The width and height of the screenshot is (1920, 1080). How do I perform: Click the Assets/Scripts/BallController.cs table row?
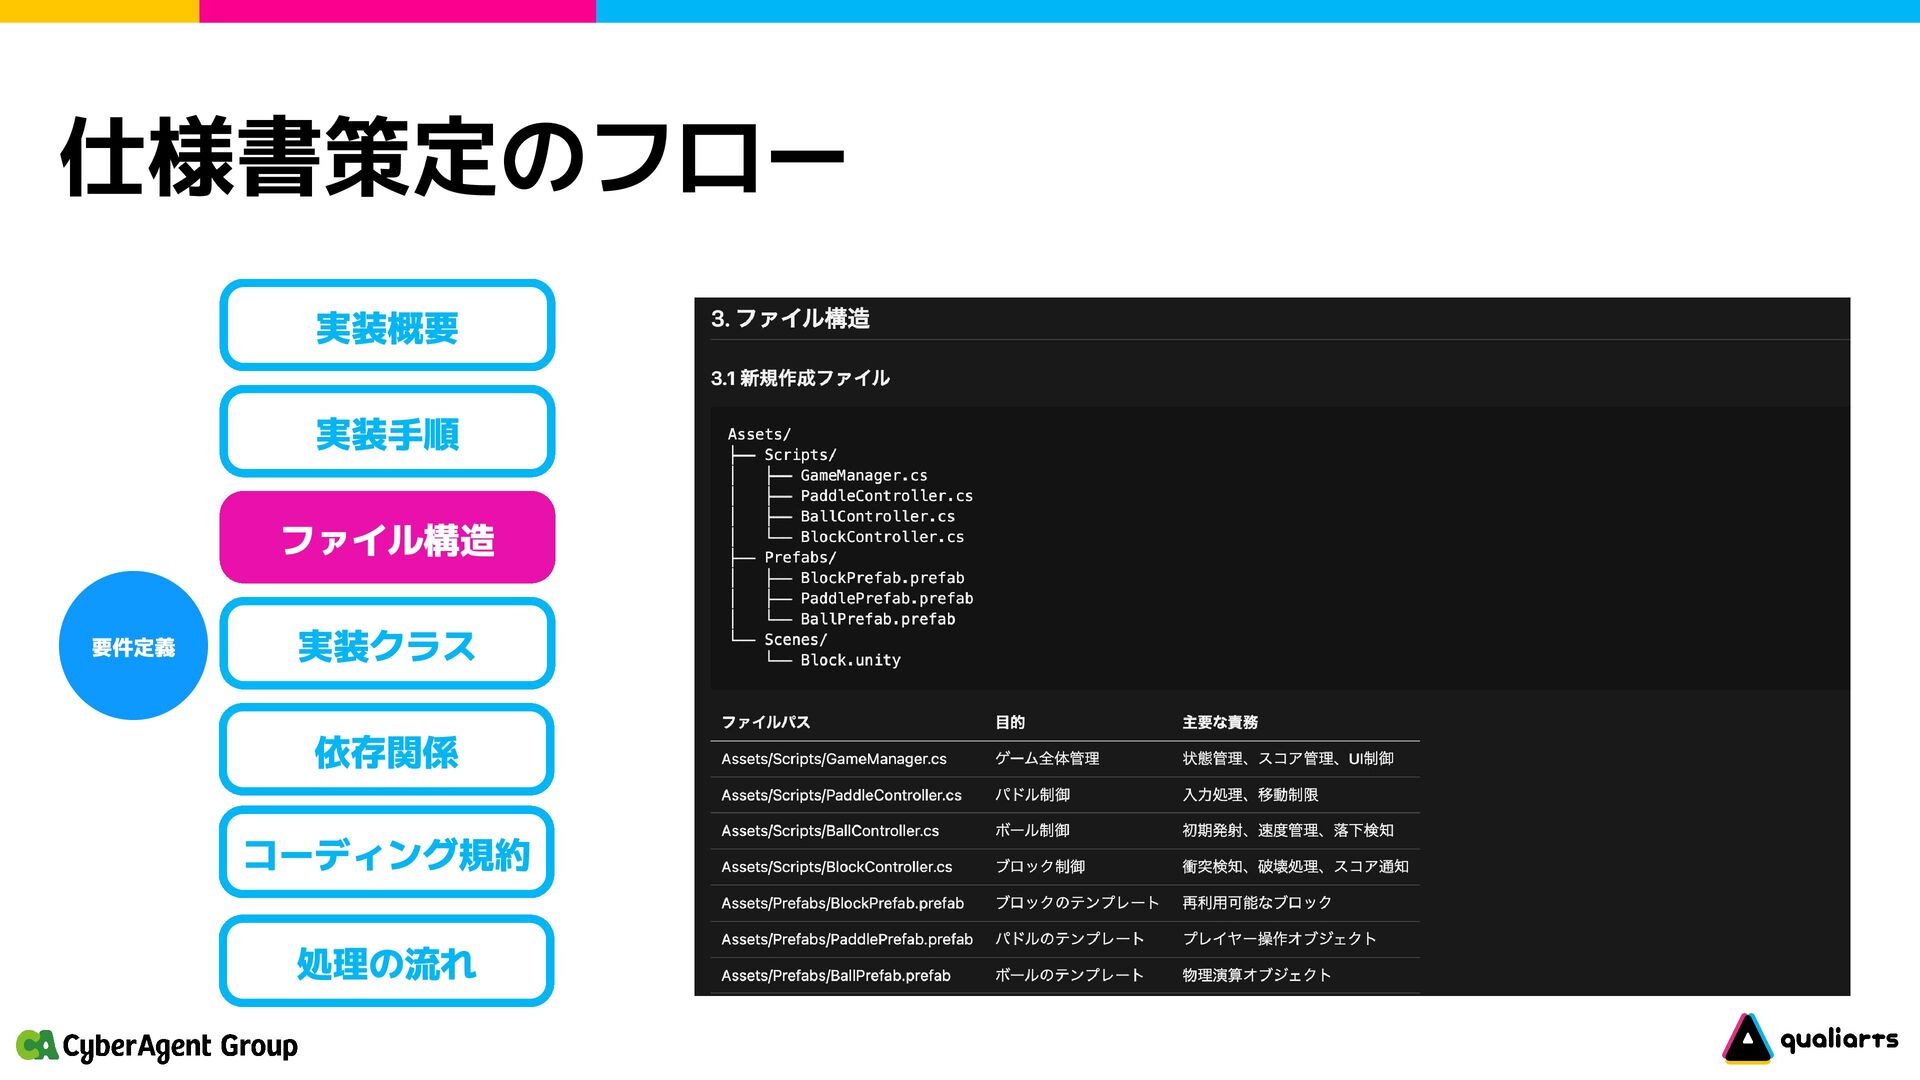click(x=830, y=831)
